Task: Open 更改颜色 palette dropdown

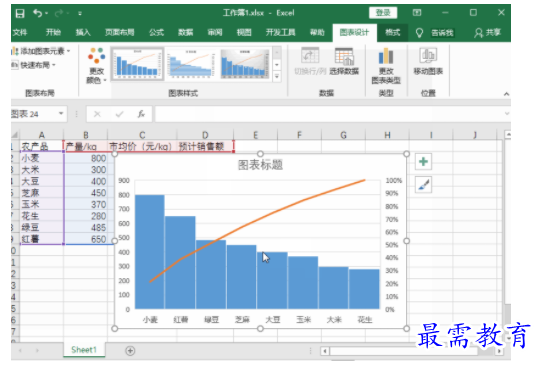Action: pyautogui.click(x=97, y=66)
